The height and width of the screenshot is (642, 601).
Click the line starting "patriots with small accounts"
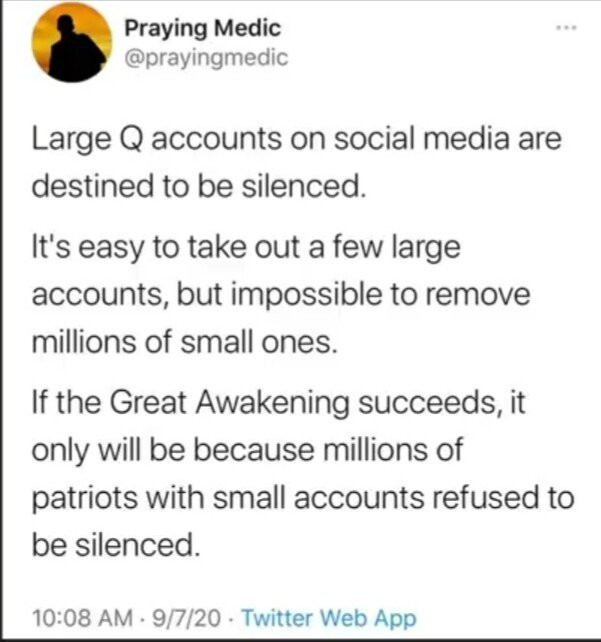point(302,496)
